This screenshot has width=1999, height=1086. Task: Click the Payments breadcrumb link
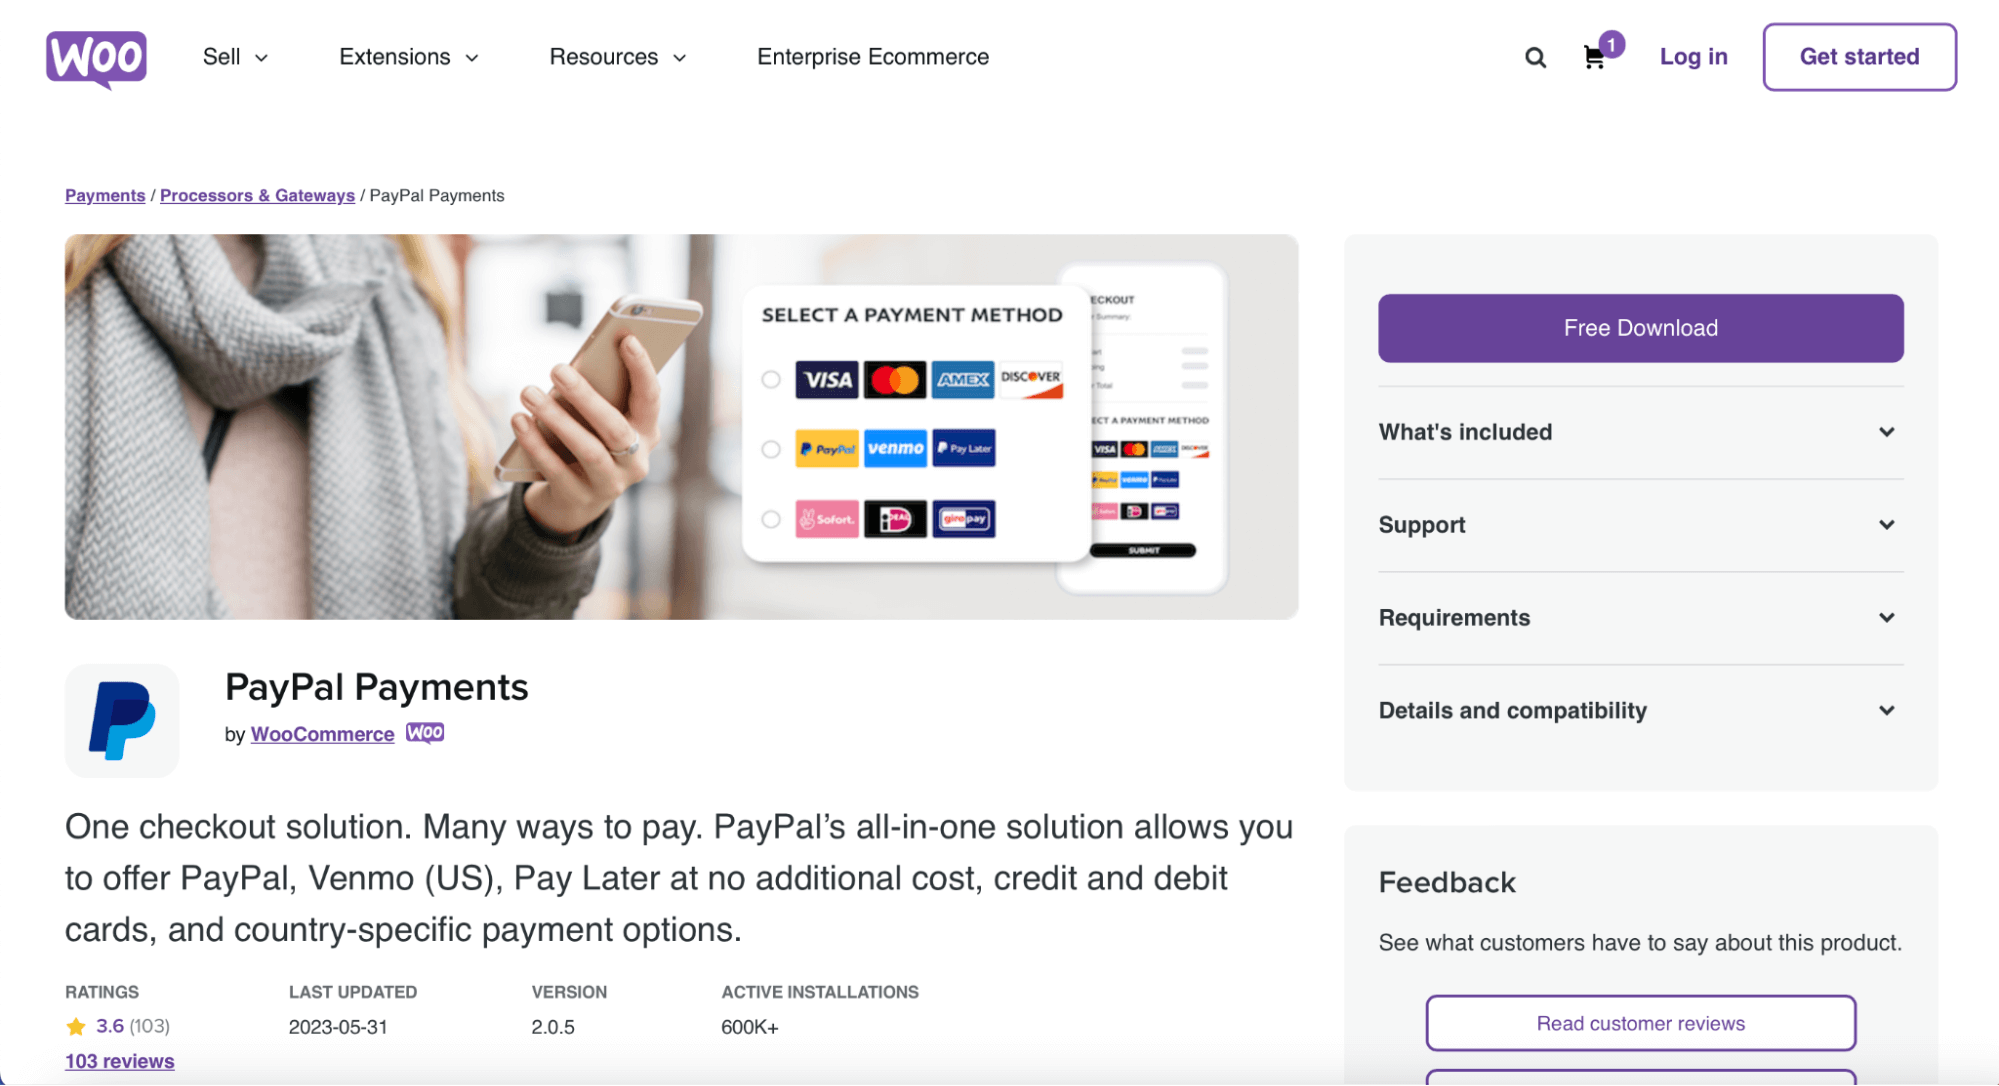(103, 195)
